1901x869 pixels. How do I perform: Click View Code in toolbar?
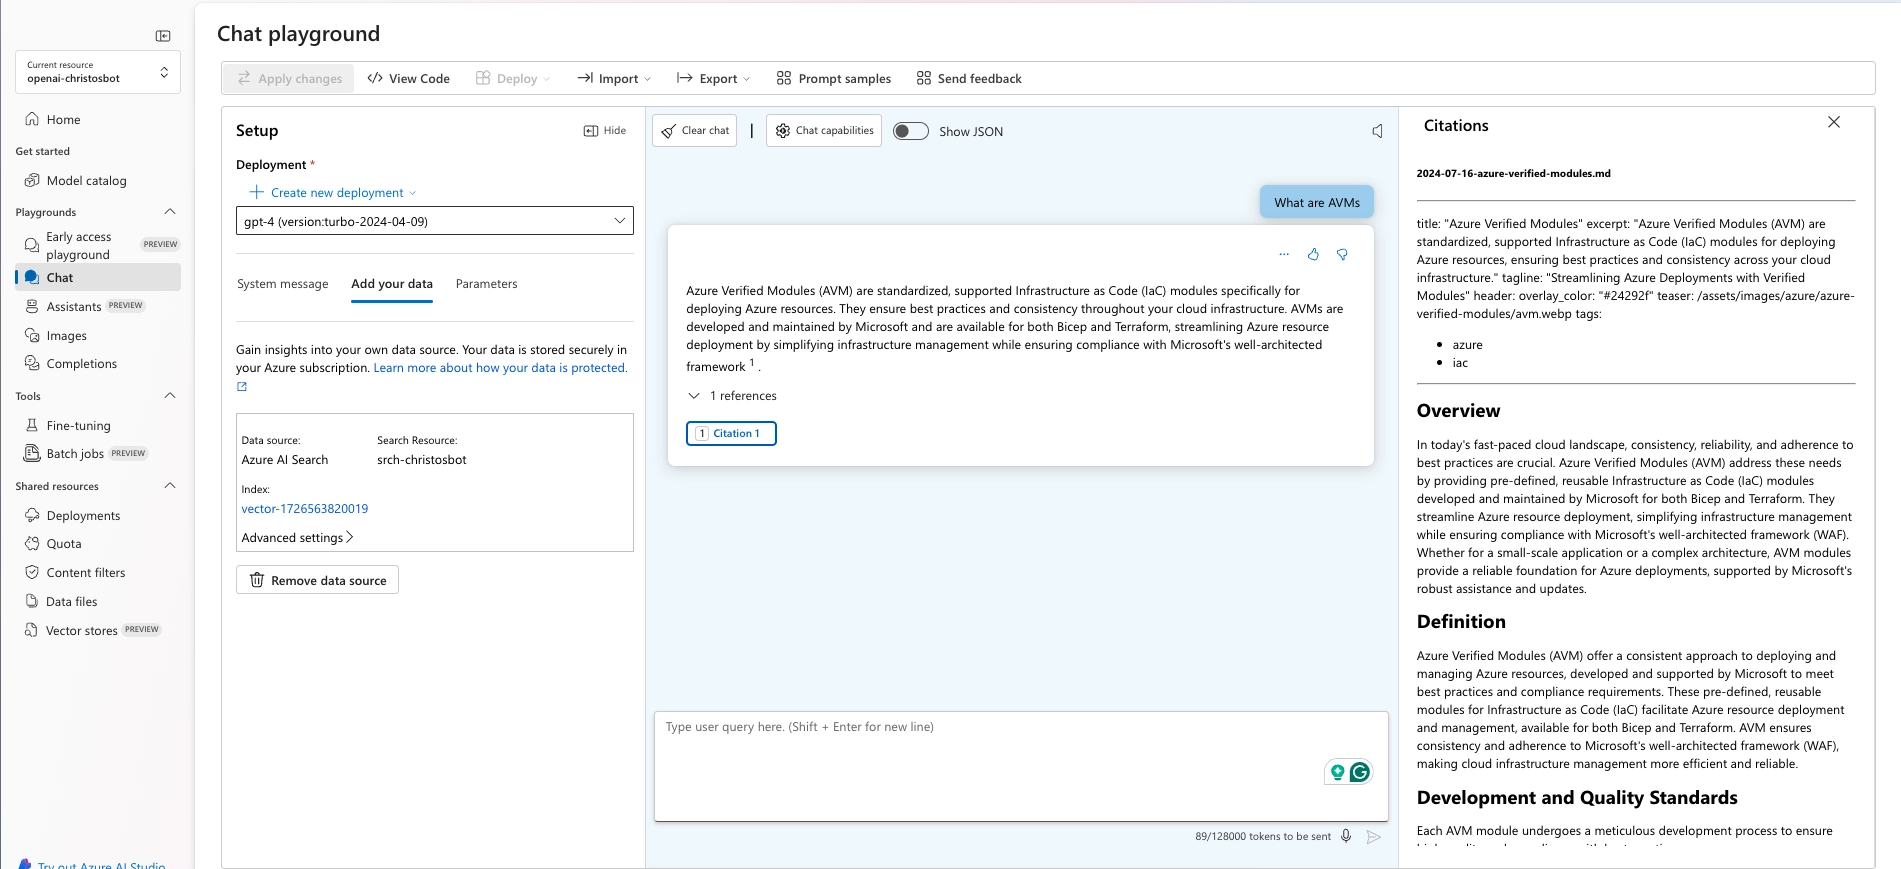point(408,78)
